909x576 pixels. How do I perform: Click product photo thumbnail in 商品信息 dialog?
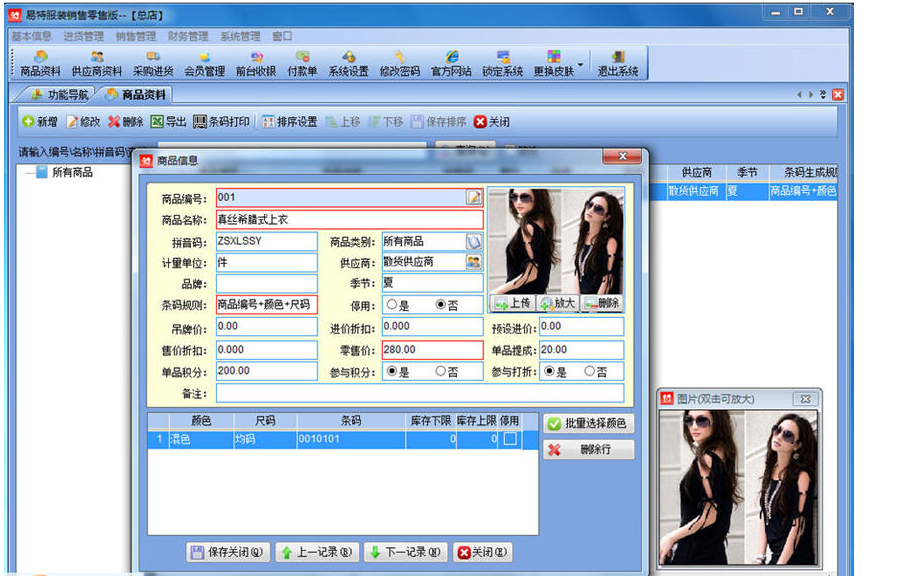(x=557, y=241)
